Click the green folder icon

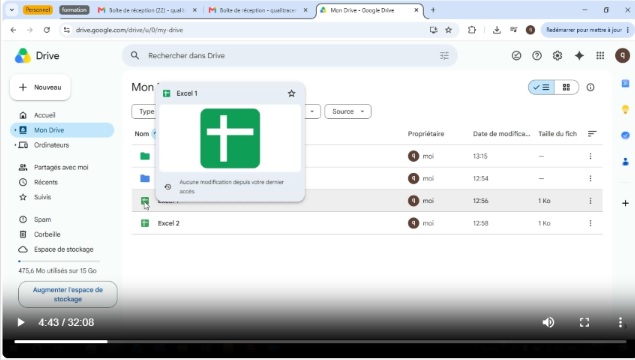(145, 156)
